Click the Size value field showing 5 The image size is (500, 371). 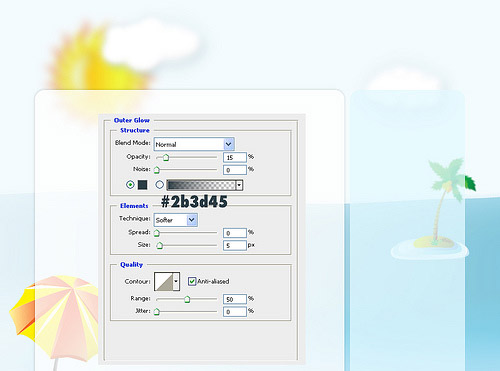coord(235,246)
